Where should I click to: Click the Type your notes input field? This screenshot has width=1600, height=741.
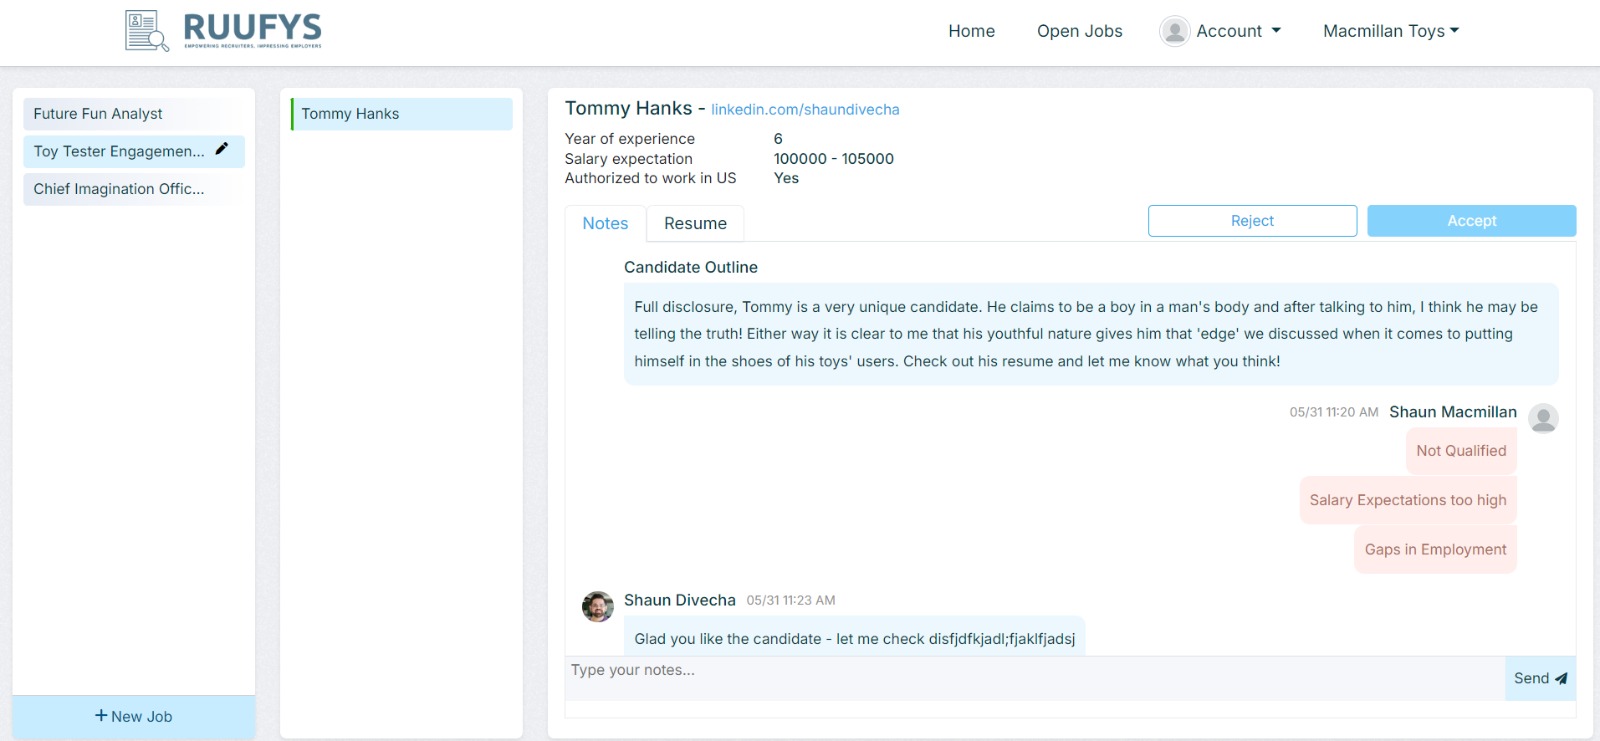(x=1035, y=678)
